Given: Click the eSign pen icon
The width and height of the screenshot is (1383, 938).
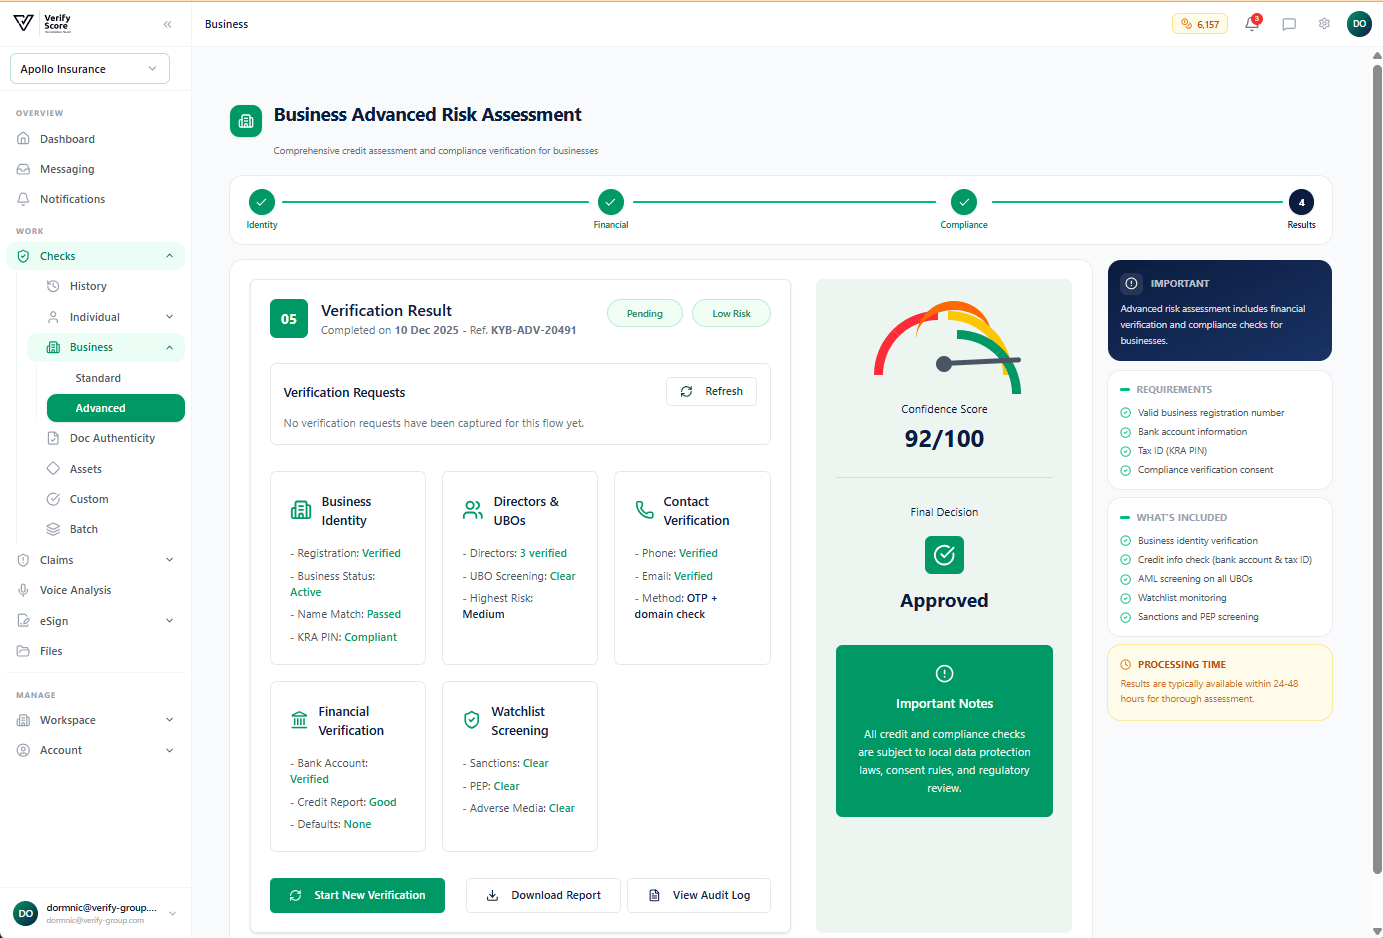Looking at the screenshot, I should point(23,621).
